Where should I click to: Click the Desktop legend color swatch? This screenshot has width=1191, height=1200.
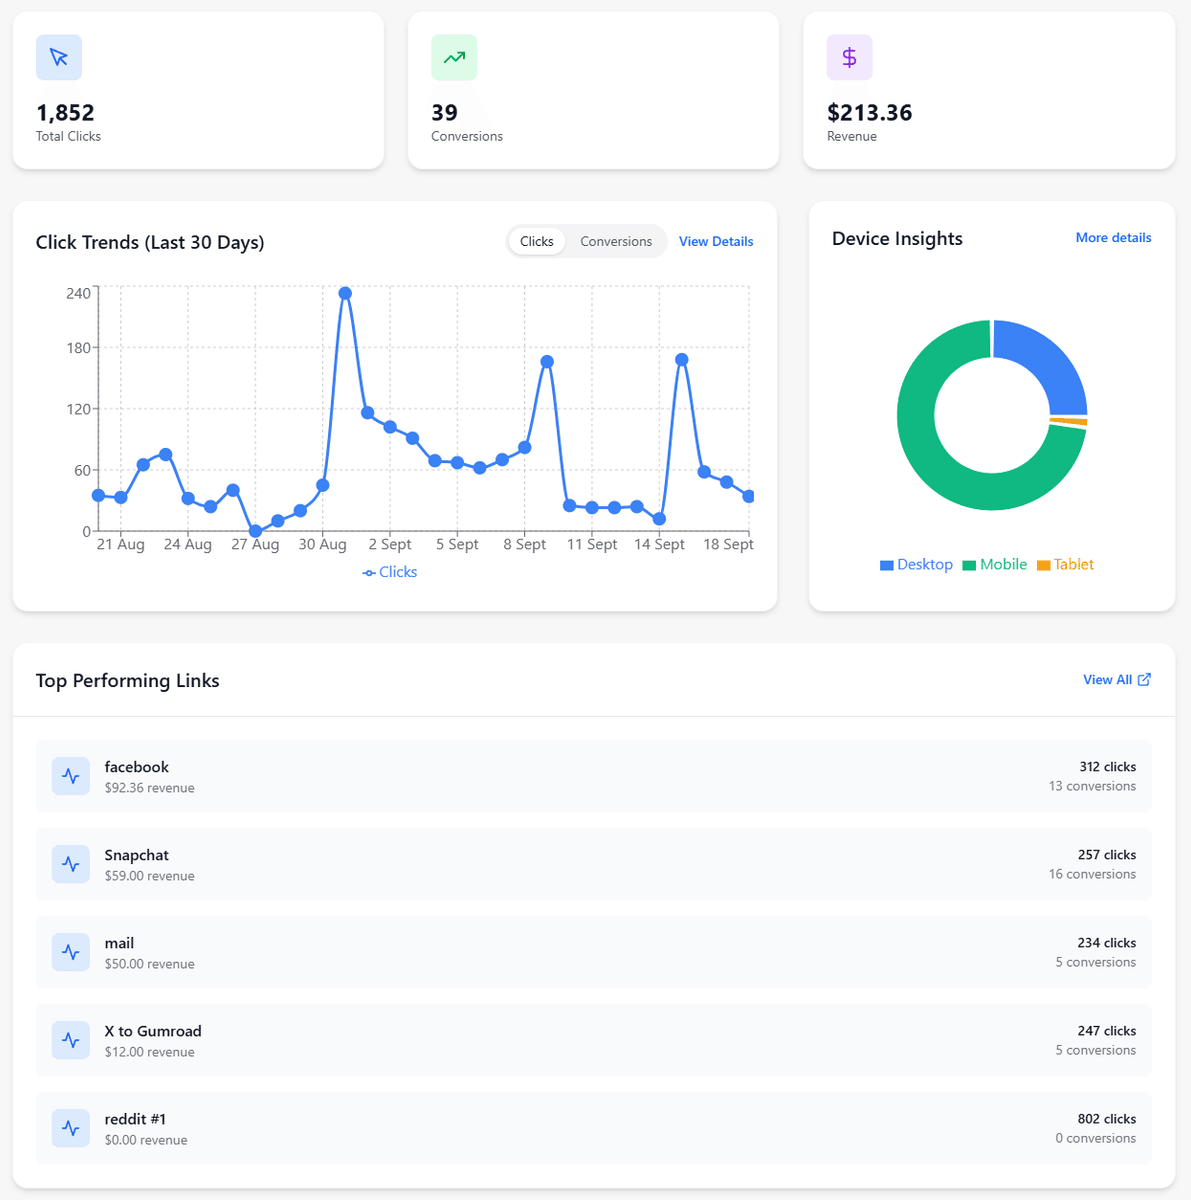tap(886, 566)
